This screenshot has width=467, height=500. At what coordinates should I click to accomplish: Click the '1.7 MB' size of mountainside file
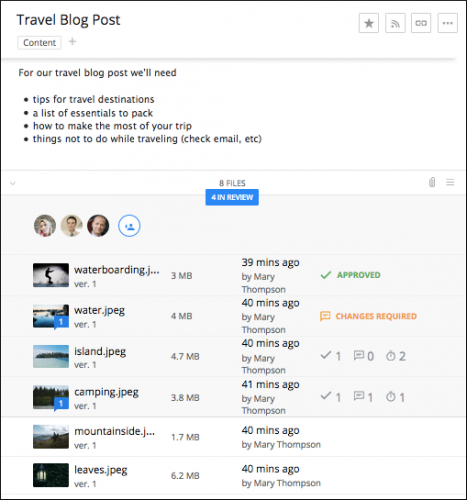coord(185,437)
